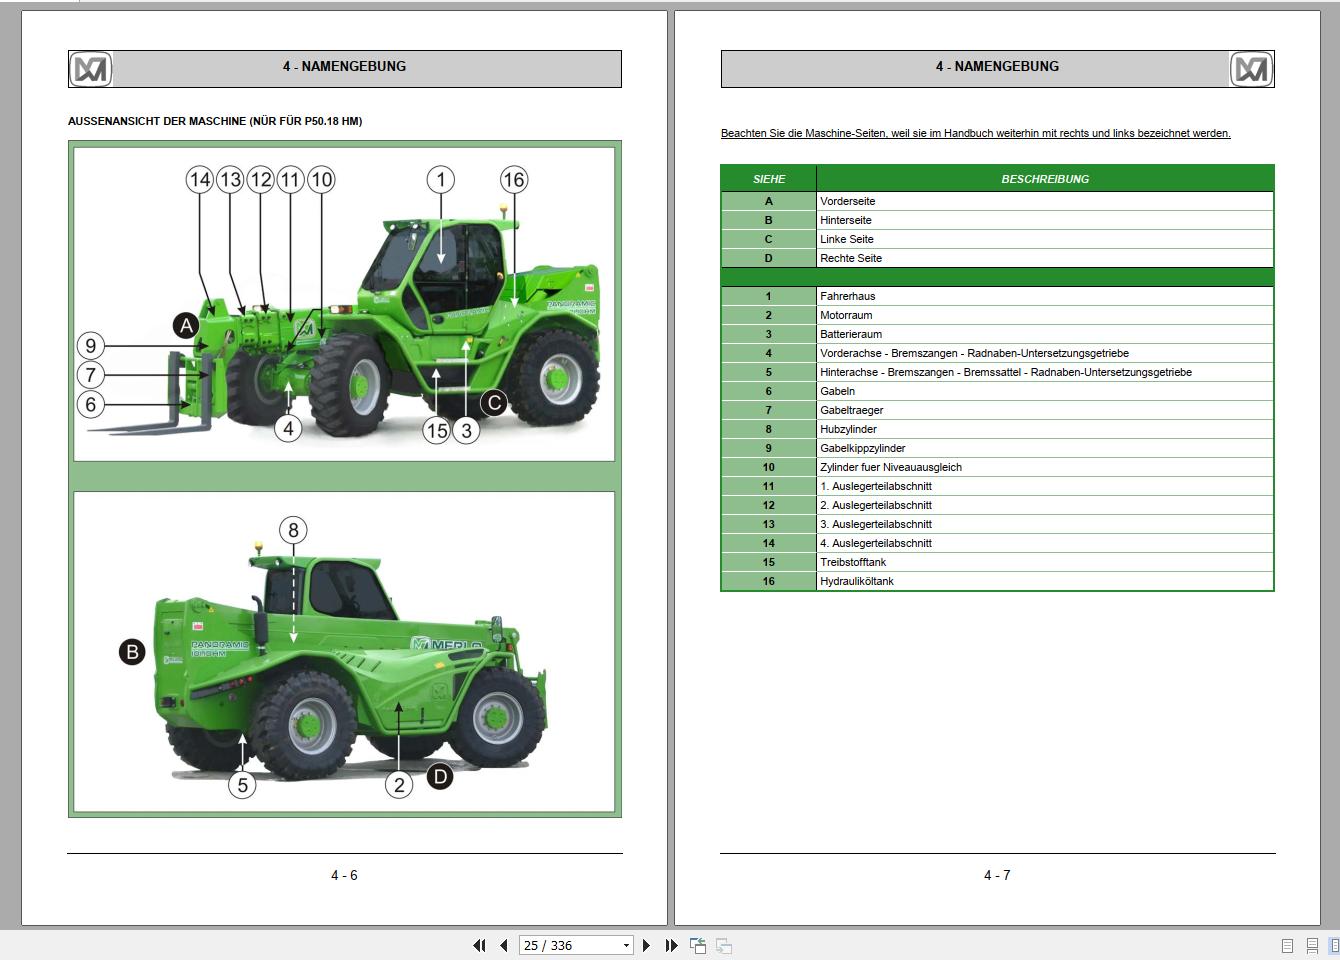Click the Merlo logo in right page header

pos(1251,69)
